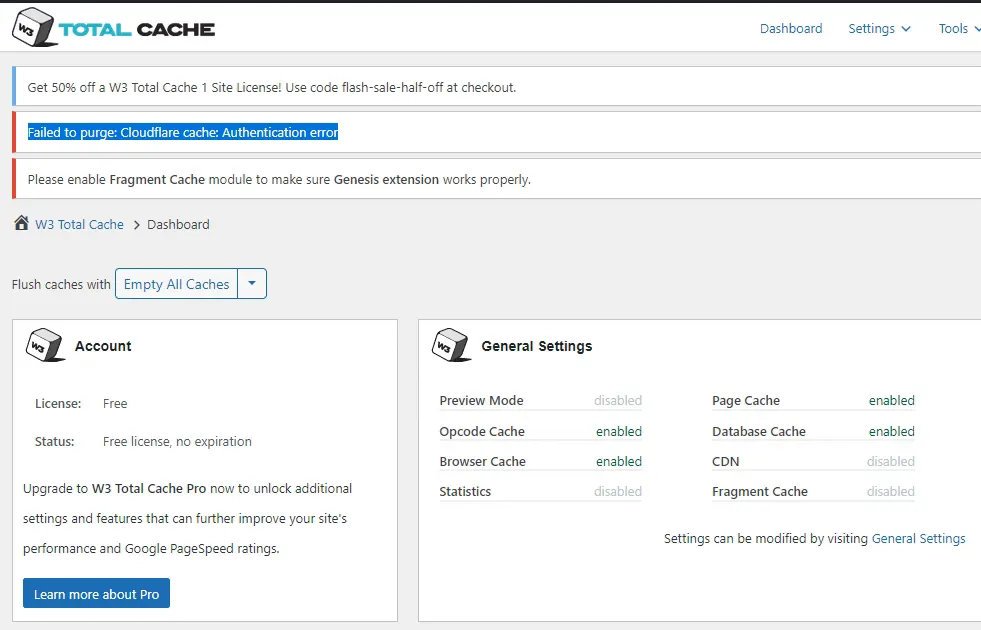Click the home icon in breadcrumb

click(21, 223)
